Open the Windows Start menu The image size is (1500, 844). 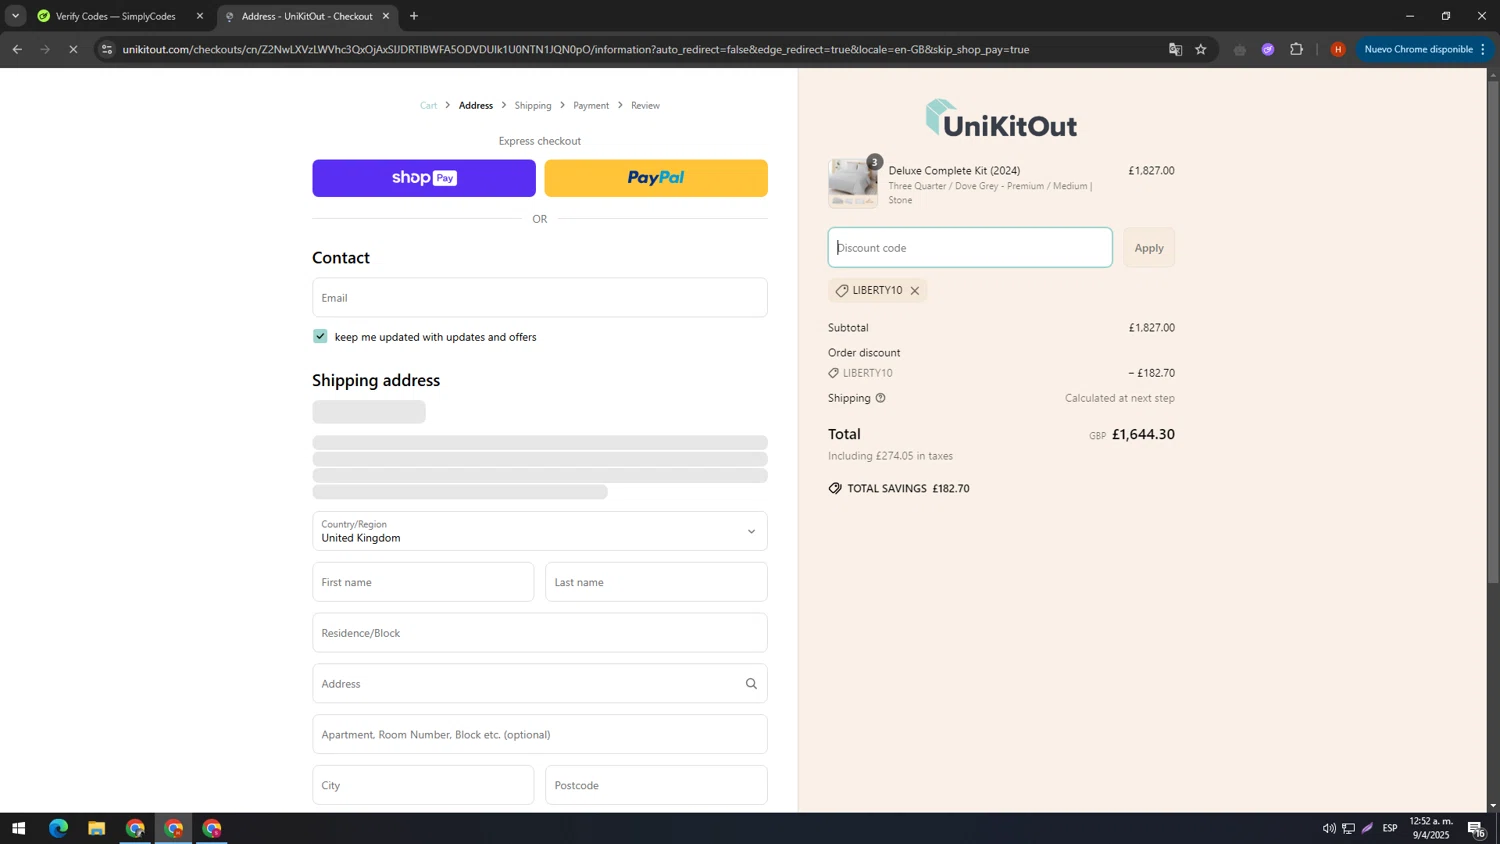tap(18, 828)
